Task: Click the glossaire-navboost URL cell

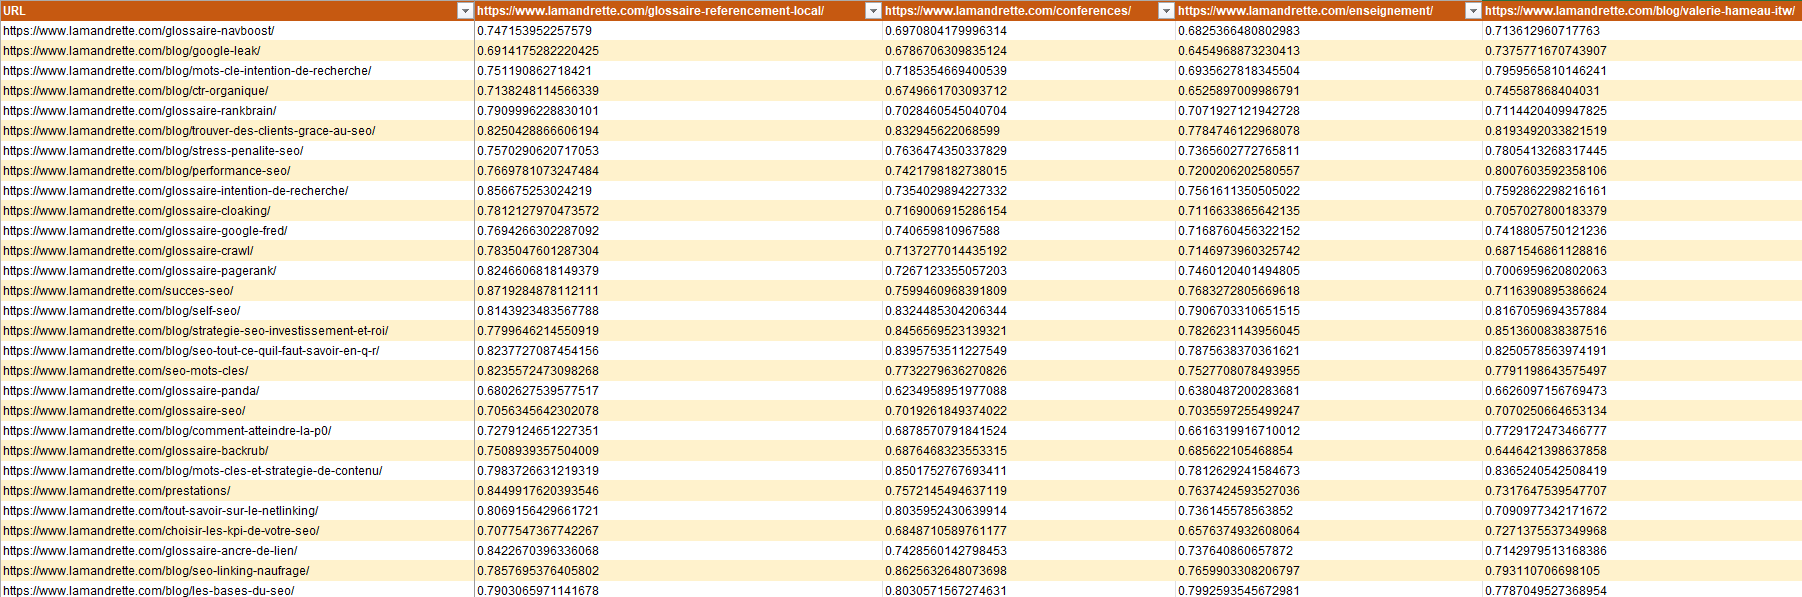Action: [x=237, y=31]
